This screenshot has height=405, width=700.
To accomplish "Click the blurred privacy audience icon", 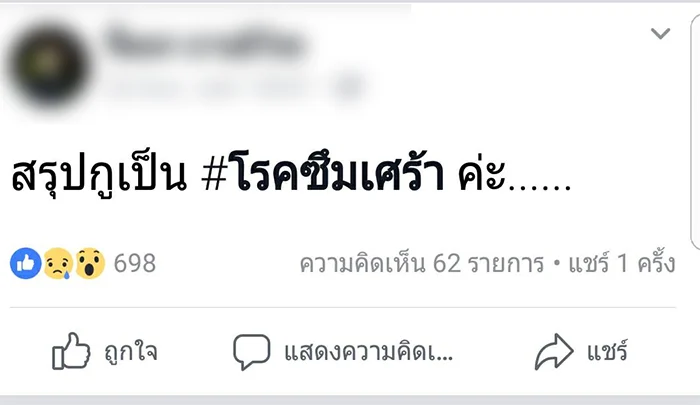I will (349, 87).
